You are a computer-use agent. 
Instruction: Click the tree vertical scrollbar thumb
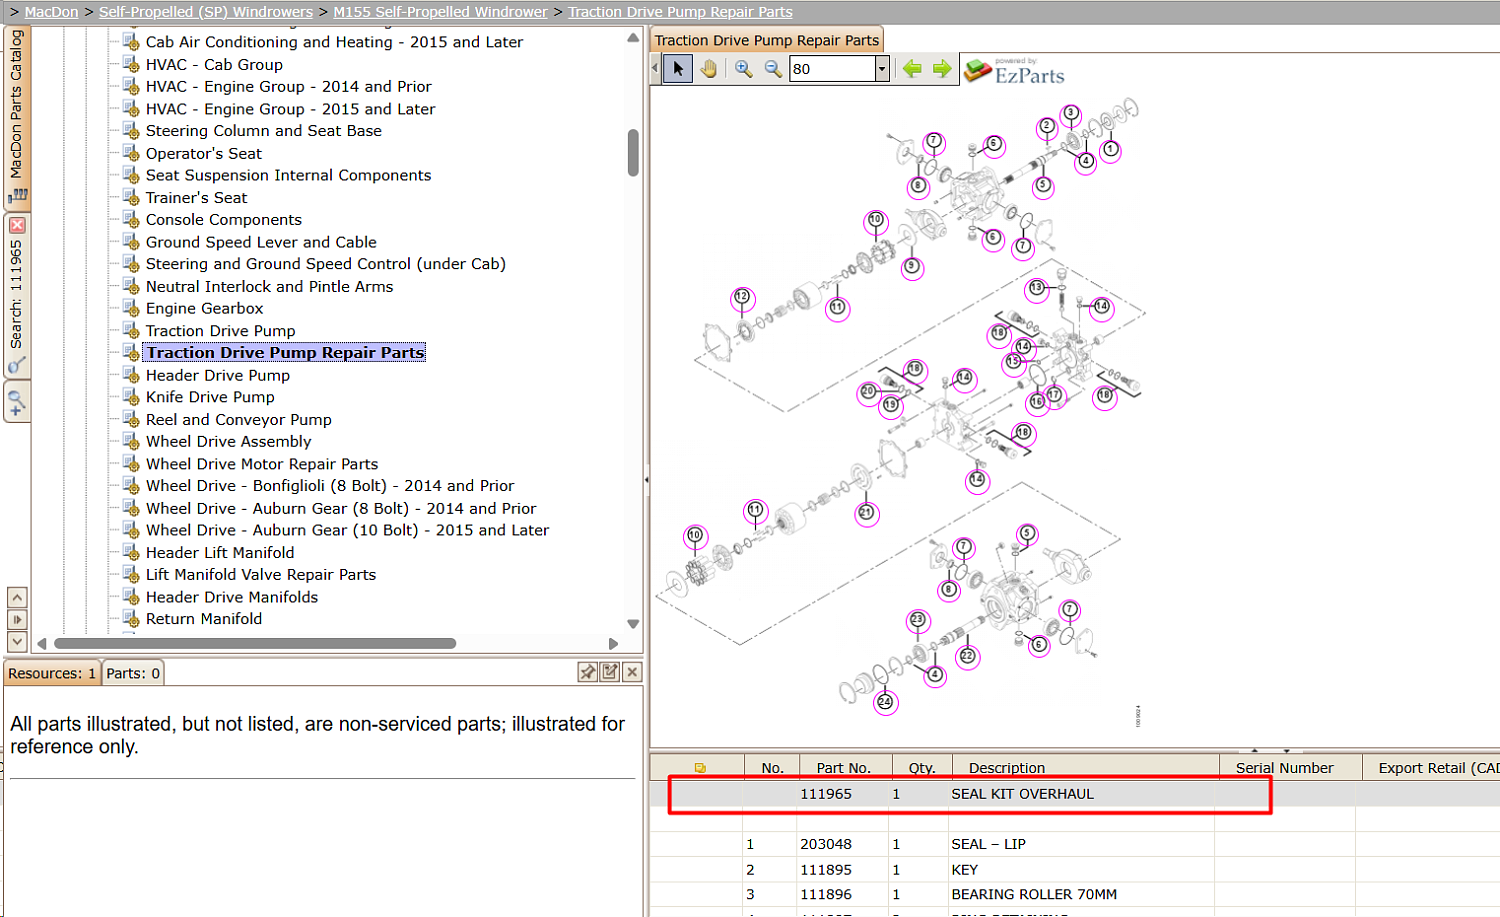[x=633, y=152]
